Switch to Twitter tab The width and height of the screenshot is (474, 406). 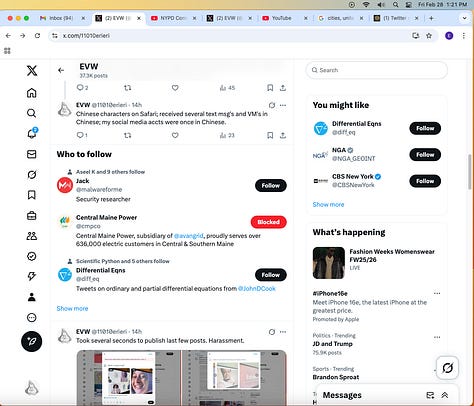click(396, 18)
